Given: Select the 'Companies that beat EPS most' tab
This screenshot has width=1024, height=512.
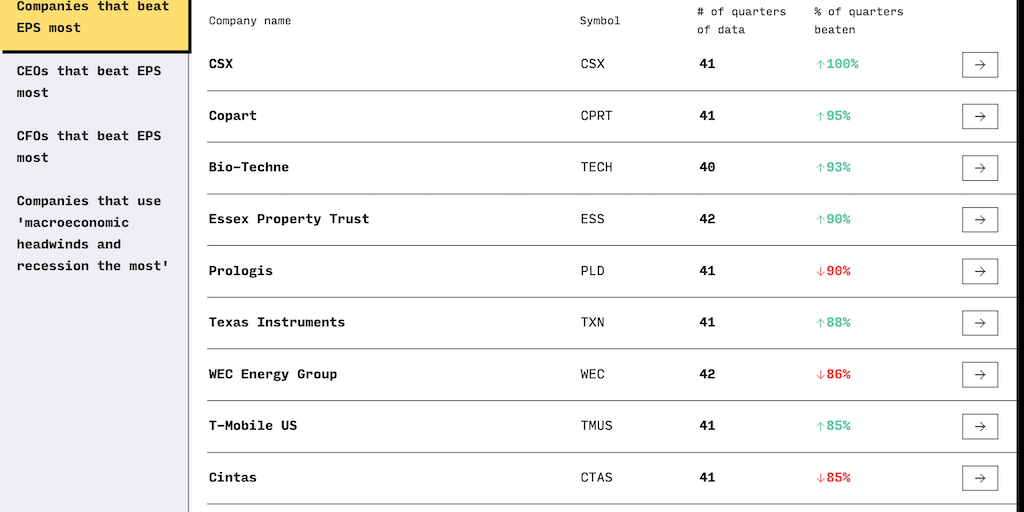Looking at the screenshot, I should (93, 17).
